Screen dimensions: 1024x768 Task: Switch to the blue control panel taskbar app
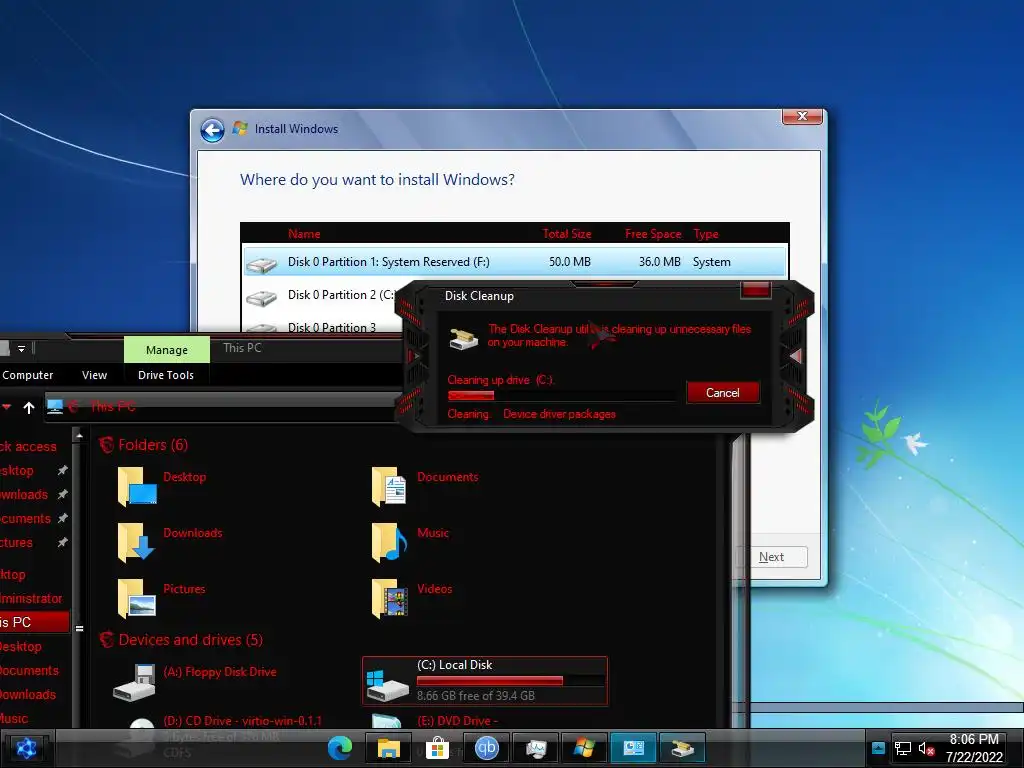(633, 748)
